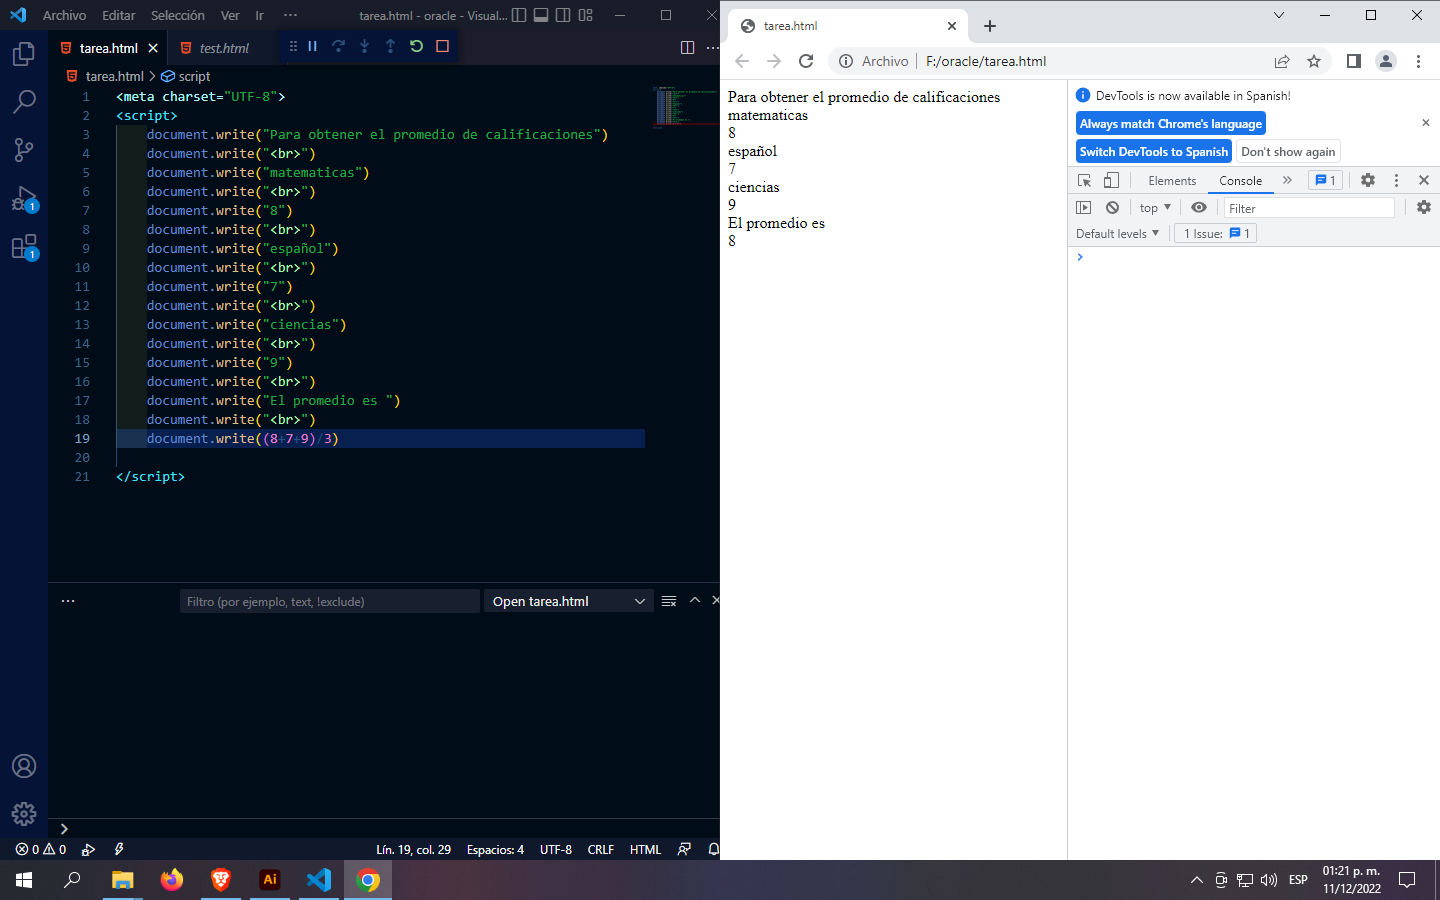The width and height of the screenshot is (1440, 900).
Task: Change indentation via 'Espacios: 4'
Action: [x=495, y=849]
